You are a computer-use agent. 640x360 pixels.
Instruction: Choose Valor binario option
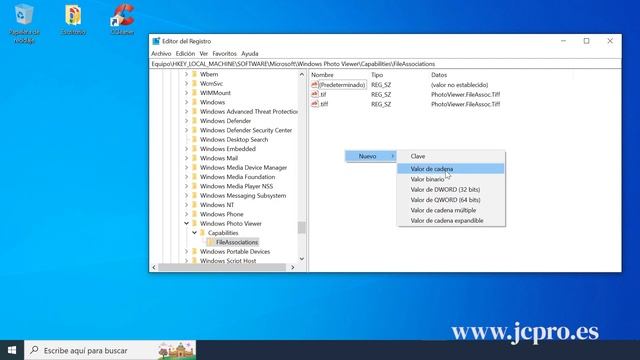(451, 179)
